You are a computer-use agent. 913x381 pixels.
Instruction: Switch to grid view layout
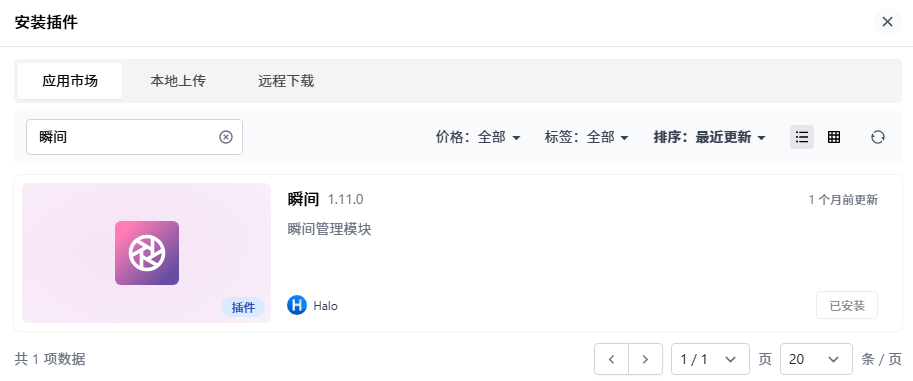point(834,137)
